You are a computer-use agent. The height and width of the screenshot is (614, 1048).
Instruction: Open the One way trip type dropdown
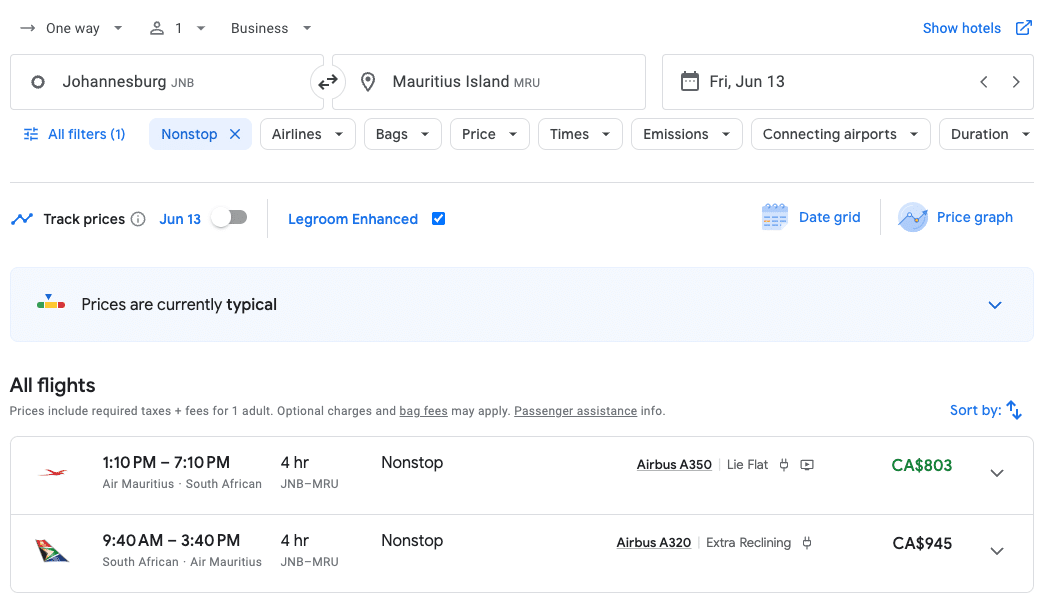point(71,28)
